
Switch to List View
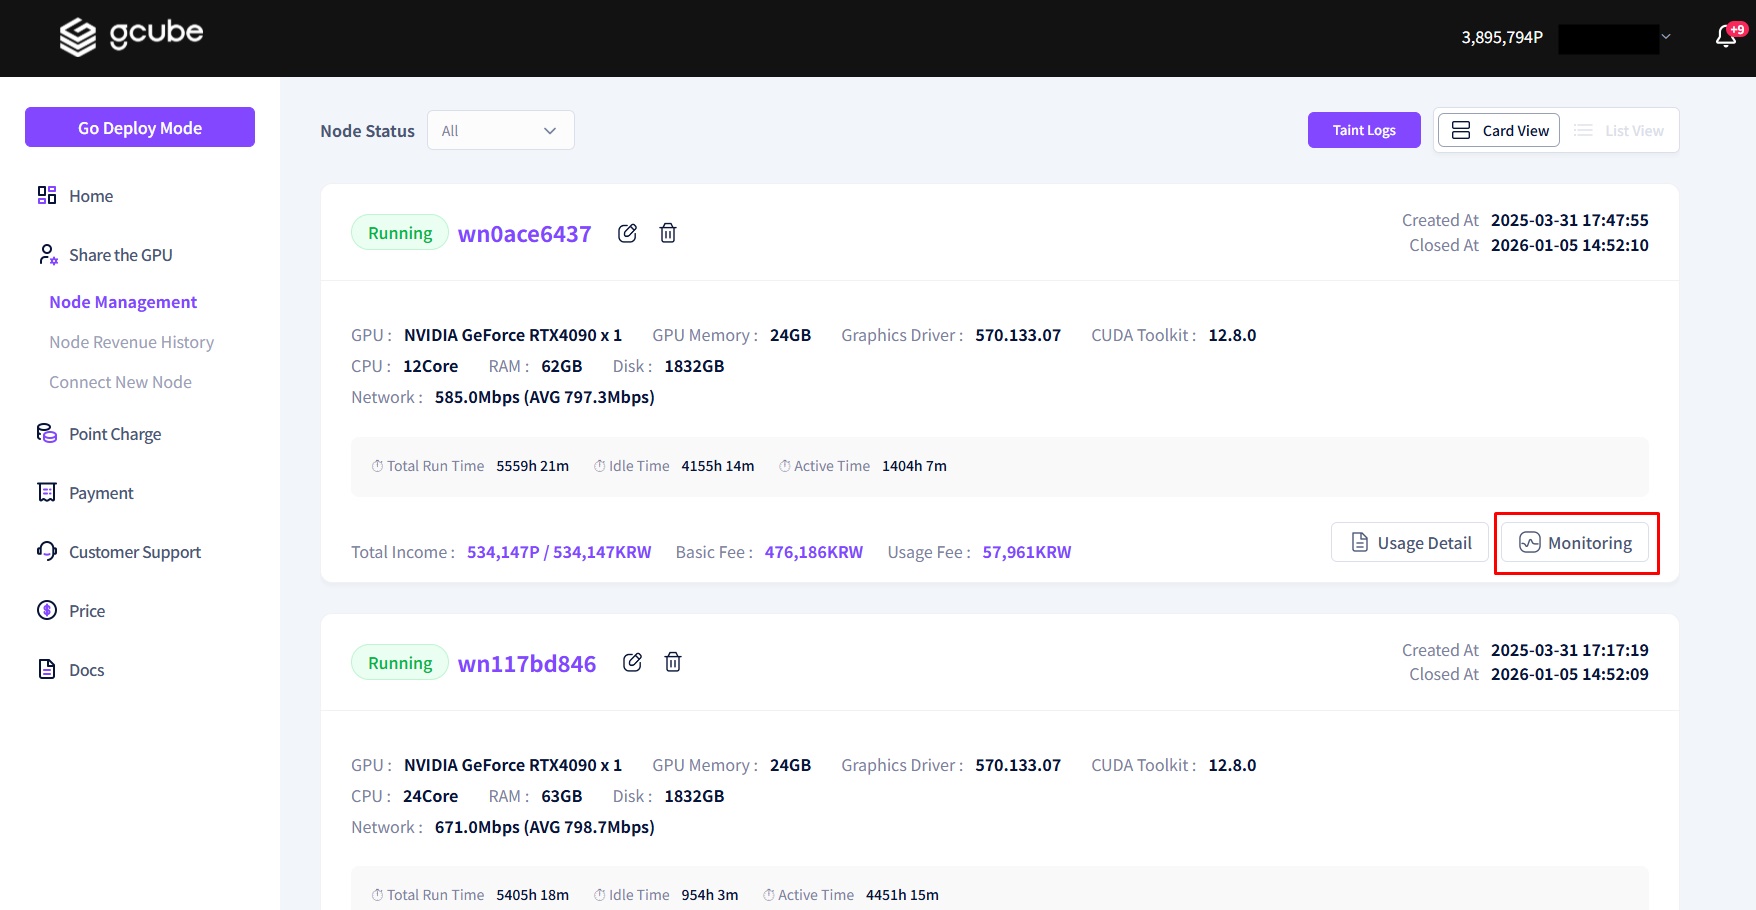coord(1619,130)
